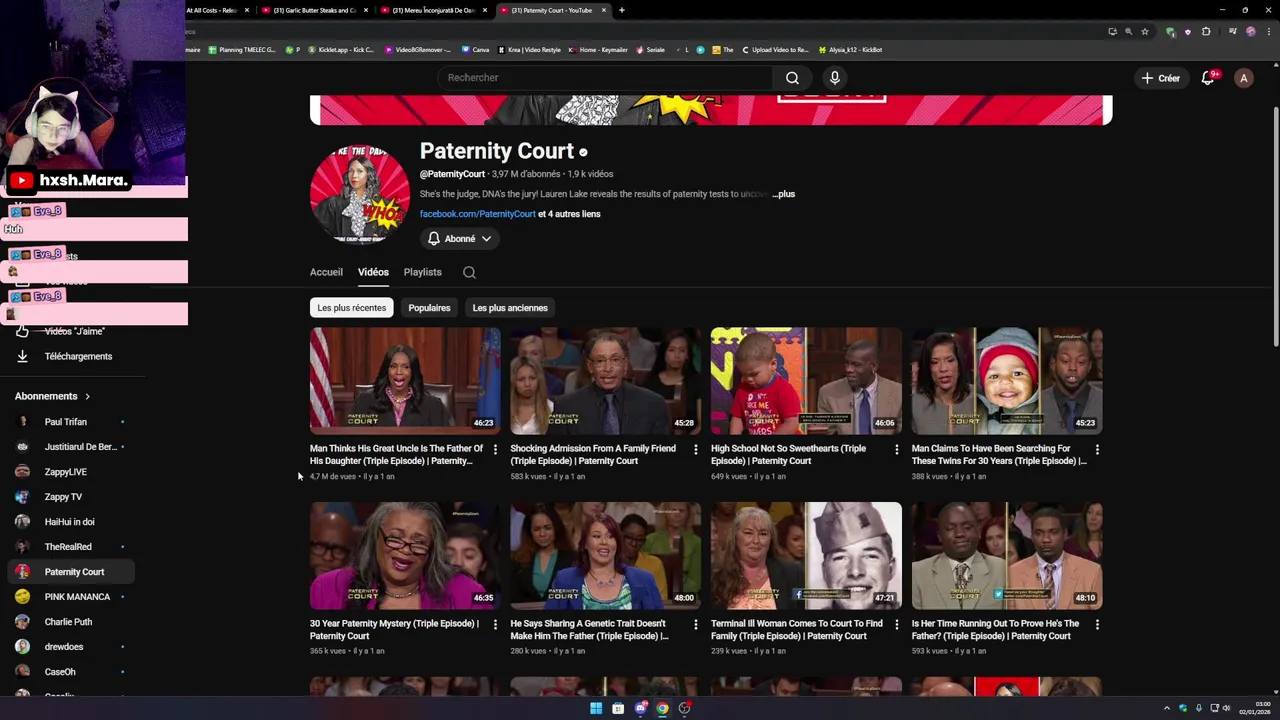Show hidden system tray icons
Screen dimensions: 1280x720
click(1166, 708)
